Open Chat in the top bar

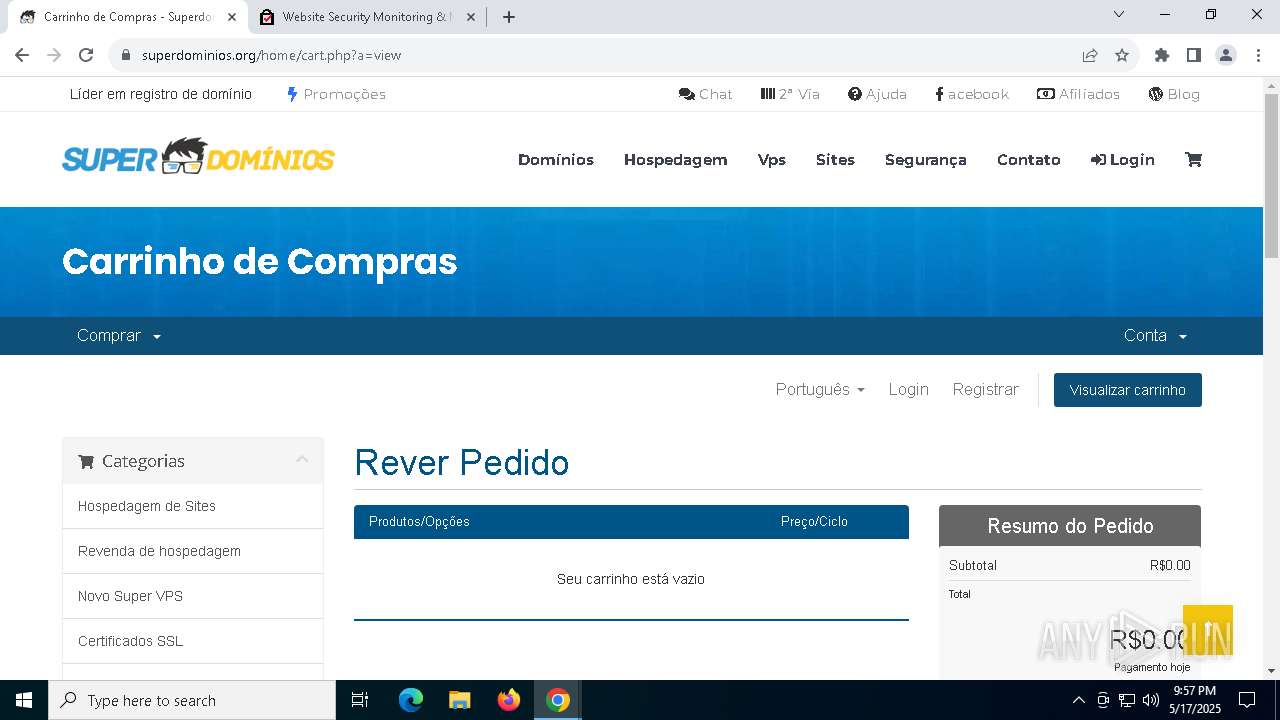tap(705, 94)
